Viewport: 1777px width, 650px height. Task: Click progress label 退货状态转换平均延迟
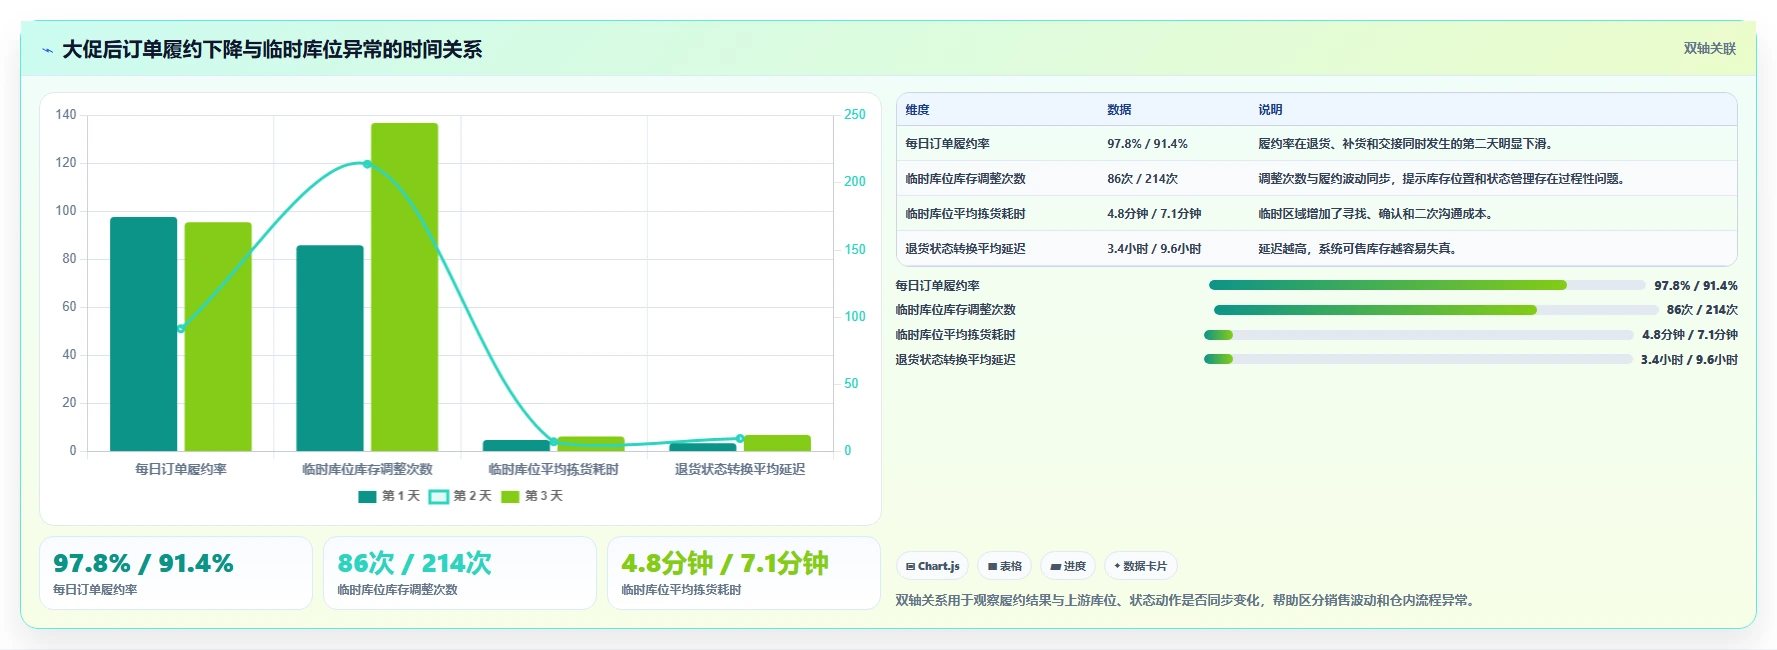pos(955,360)
